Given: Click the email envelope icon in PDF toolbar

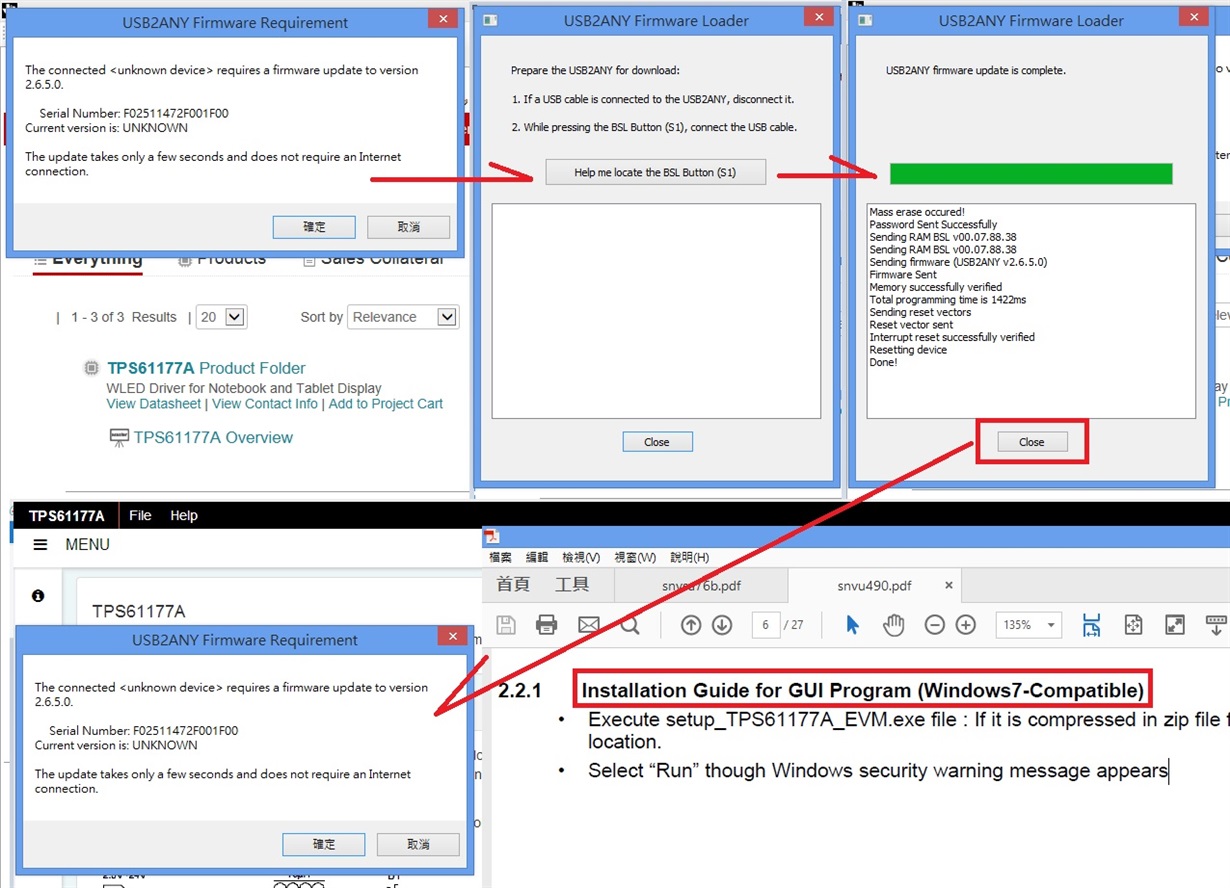Looking at the screenshot, I should [588, 625].
